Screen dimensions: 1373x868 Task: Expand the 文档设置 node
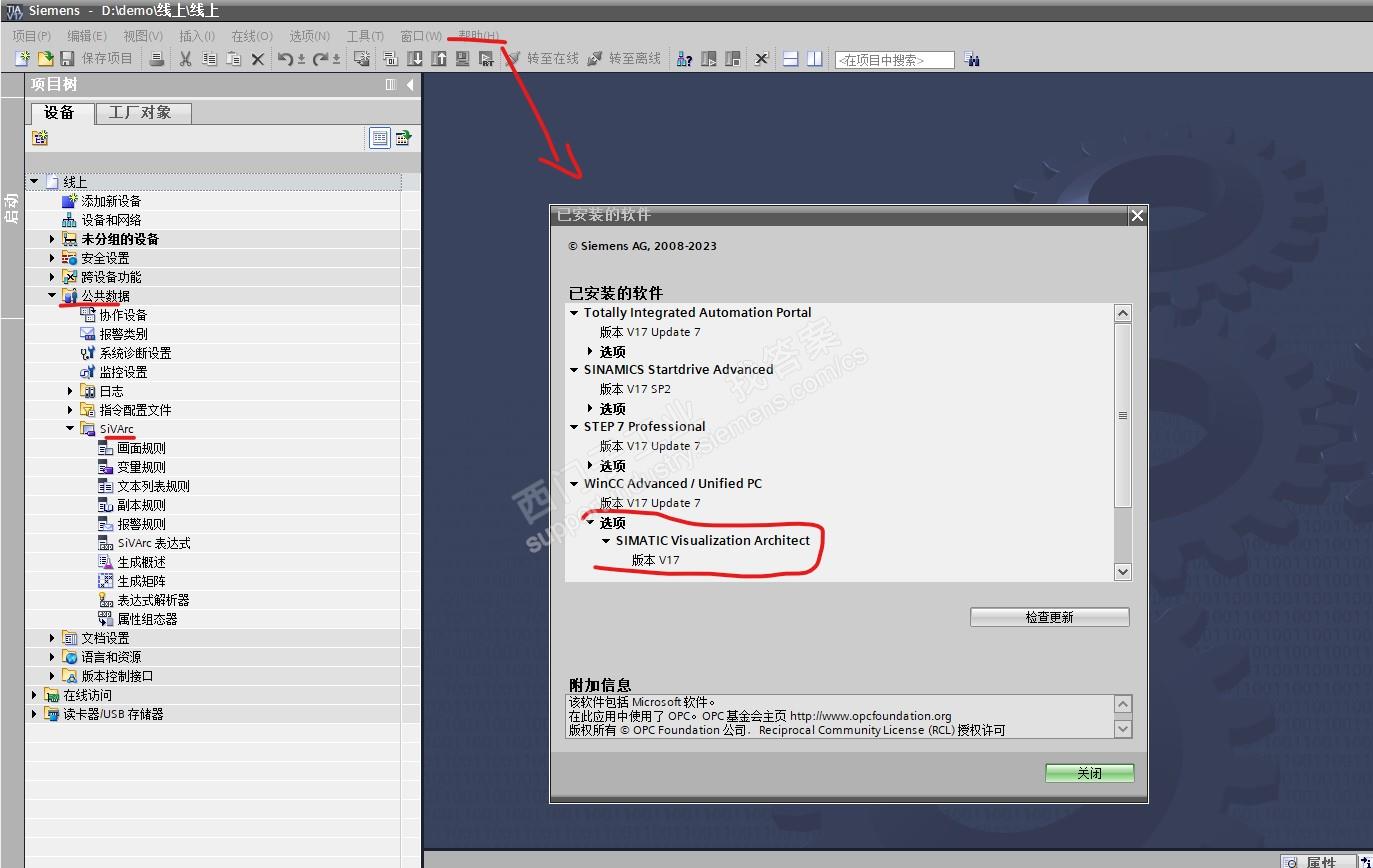pos(52,638)
